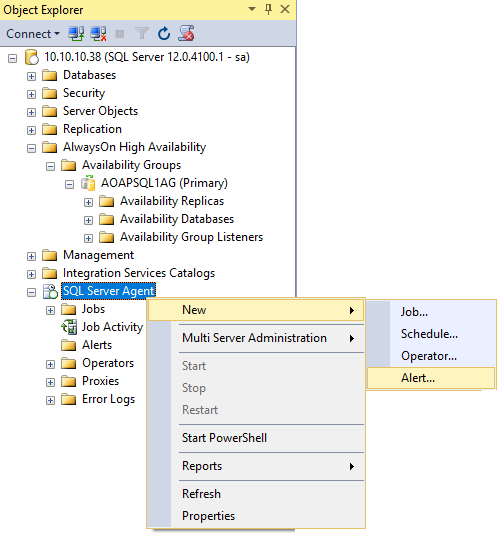The width and height of the screenshot is (497, 533).
Task: Collapse the AlwaysOn High Availability node
Action: click(31, 148)
